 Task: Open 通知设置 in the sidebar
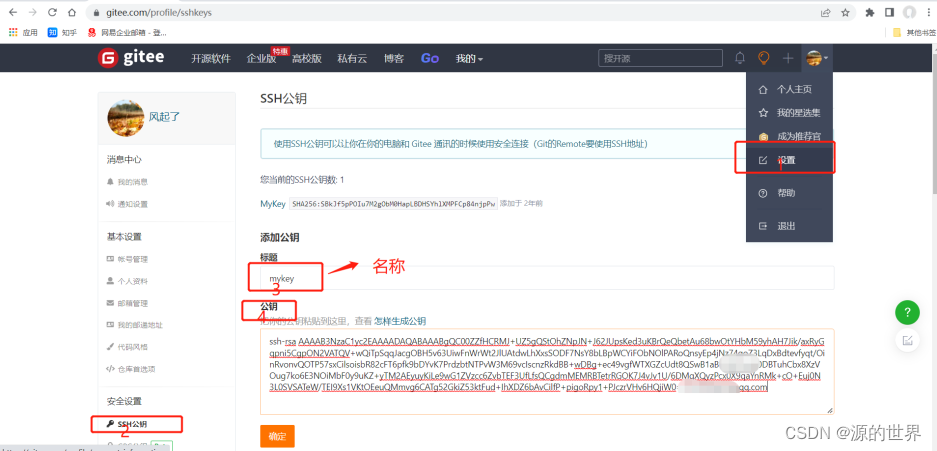click(127, 204)
